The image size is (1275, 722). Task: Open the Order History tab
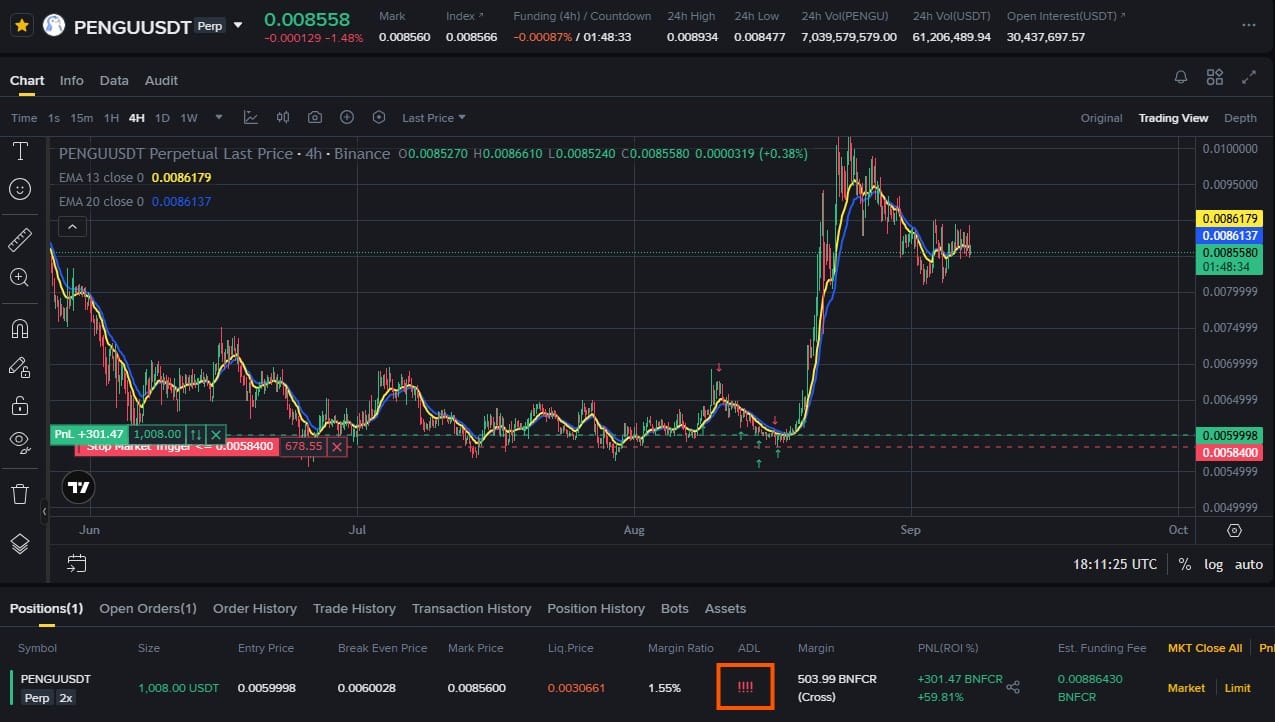(x=255, y=608)
